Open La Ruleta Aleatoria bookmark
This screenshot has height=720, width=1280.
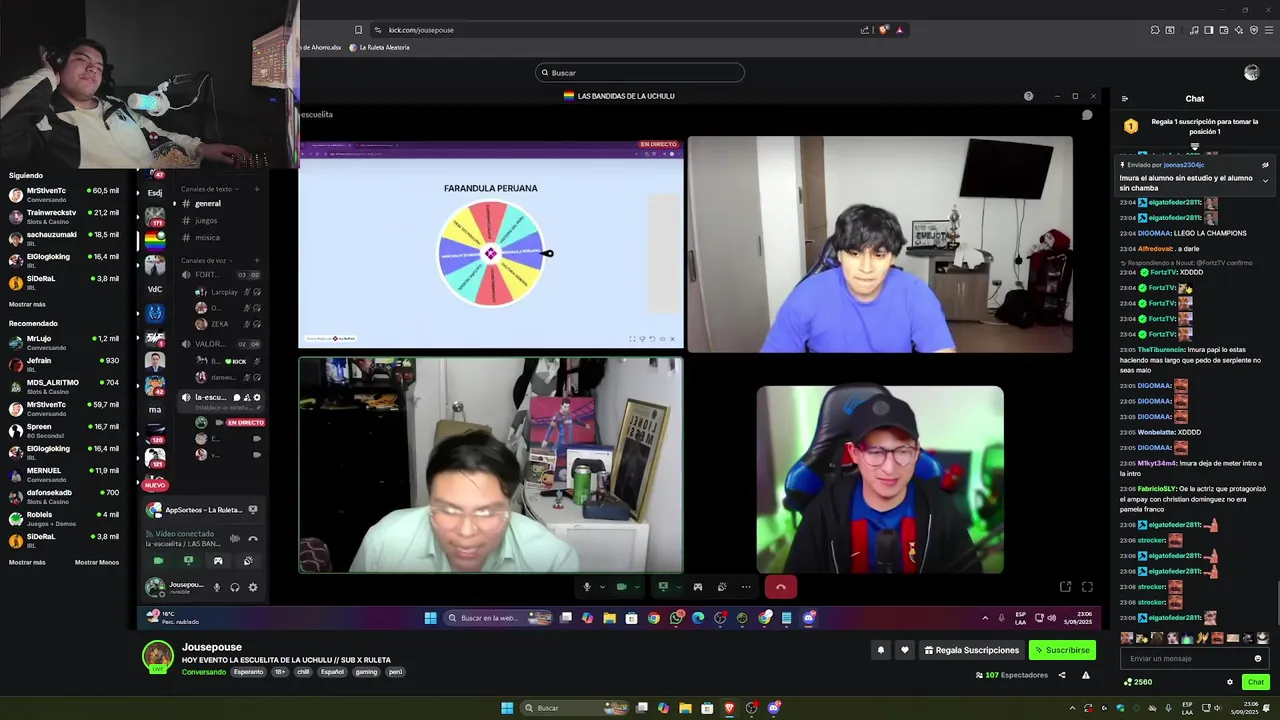pyautogui.click(x=379, y=47)
